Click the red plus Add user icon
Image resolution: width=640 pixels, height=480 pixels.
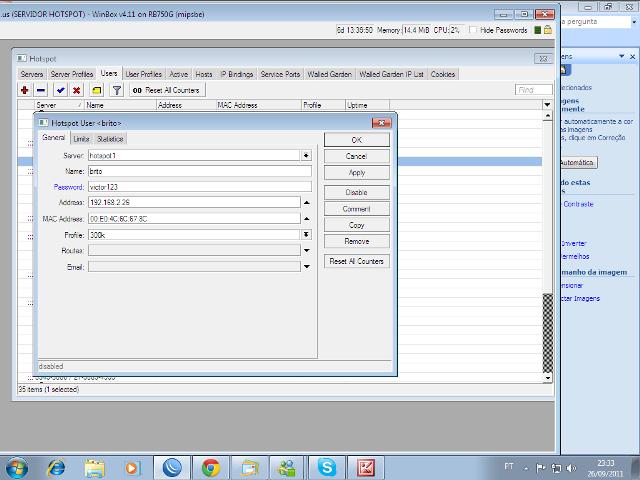[x=24, y=90]
